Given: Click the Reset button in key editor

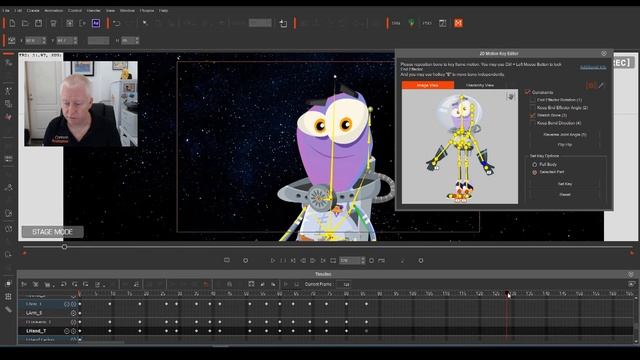Looking at the screenshot, I should [565, 195].
